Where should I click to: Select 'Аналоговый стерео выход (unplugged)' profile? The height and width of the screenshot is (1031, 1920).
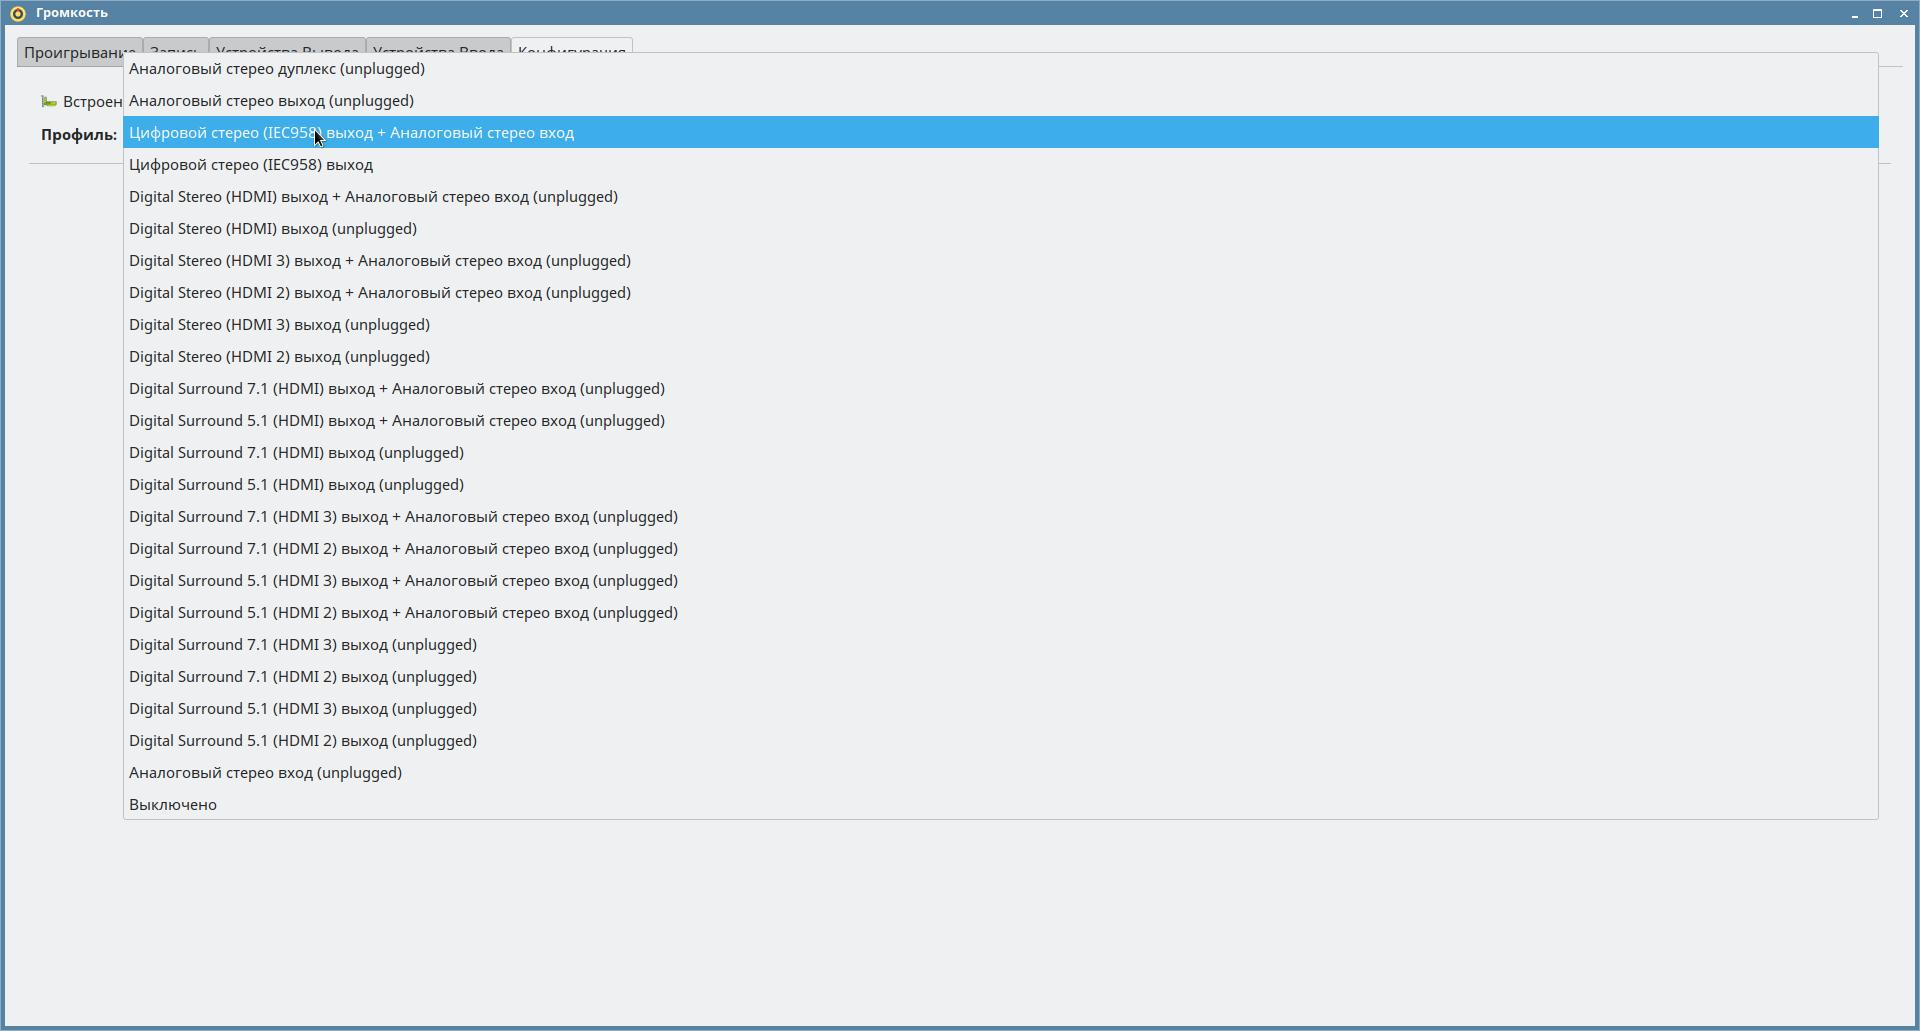coord(1000,101)
